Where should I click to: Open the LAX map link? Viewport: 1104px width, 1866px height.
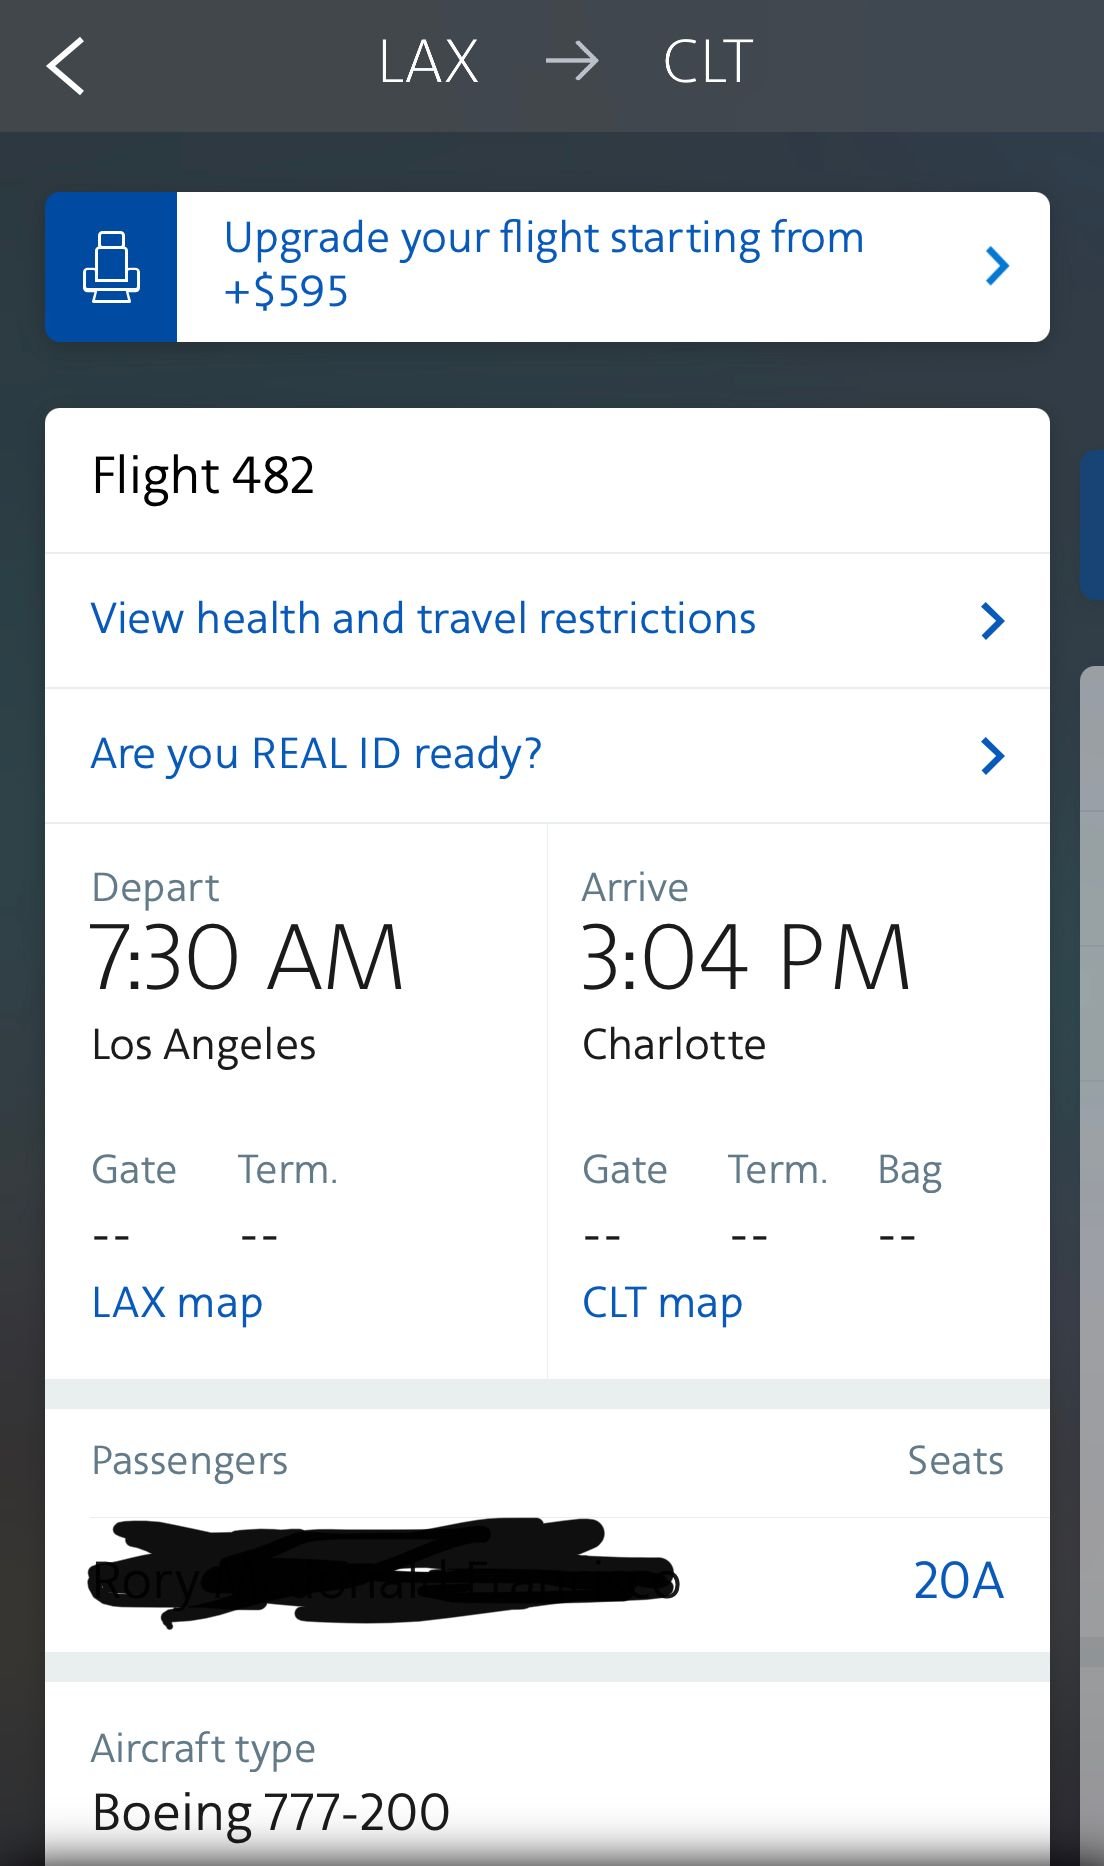[x=177, y=1303]
